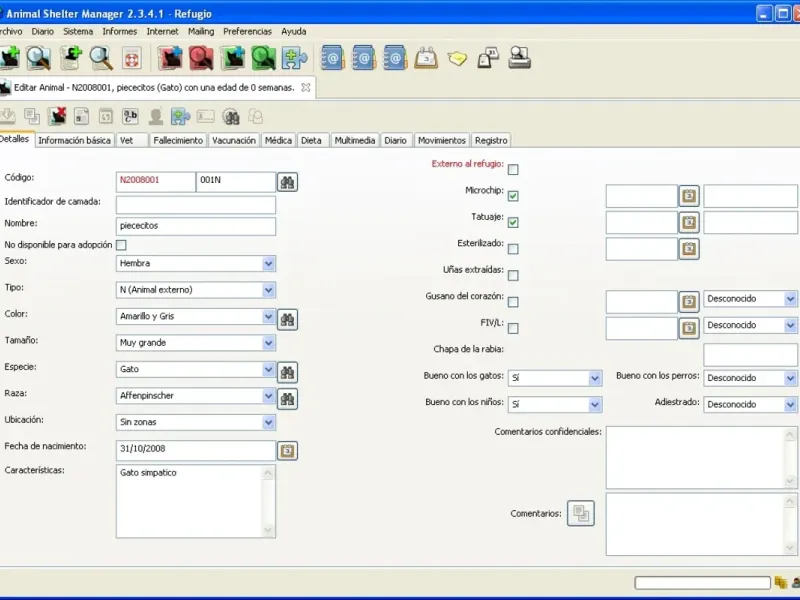Screen dimensions: 800x600
Task: Tick the Esterilizado checkbox
Action: click(513, 249)
